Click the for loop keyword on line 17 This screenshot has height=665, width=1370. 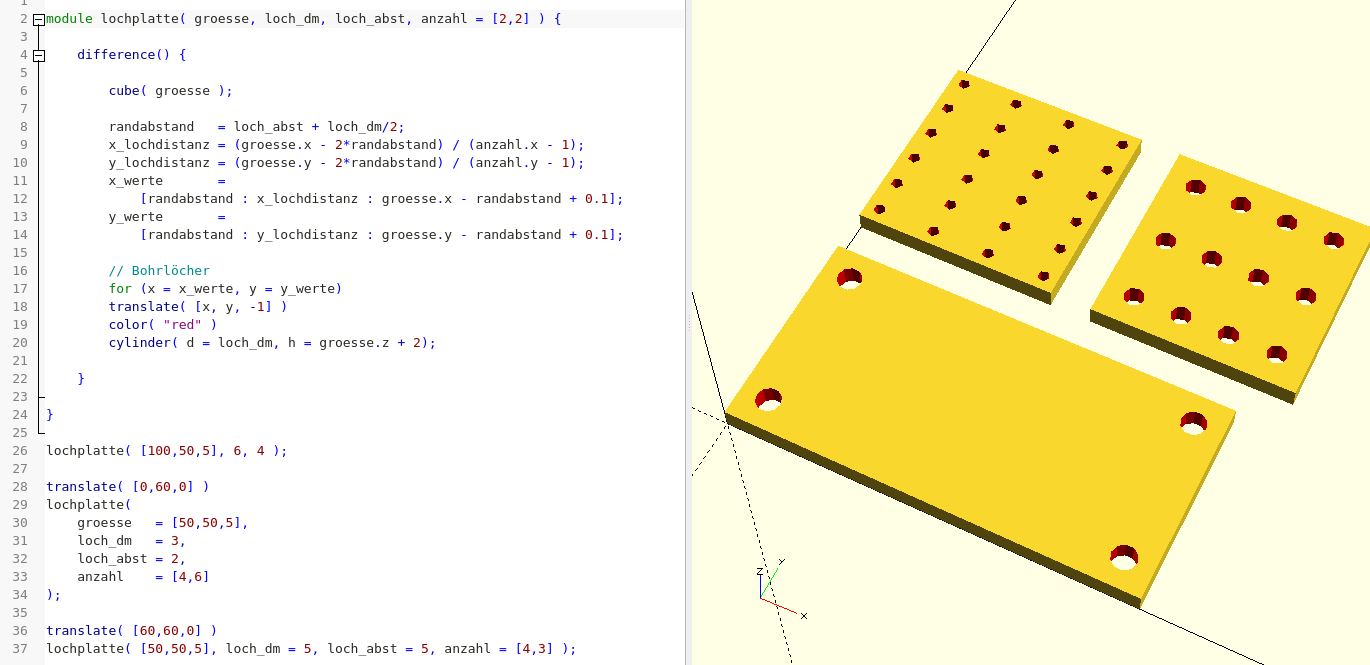pyautogui.click(x=120, y=289)
